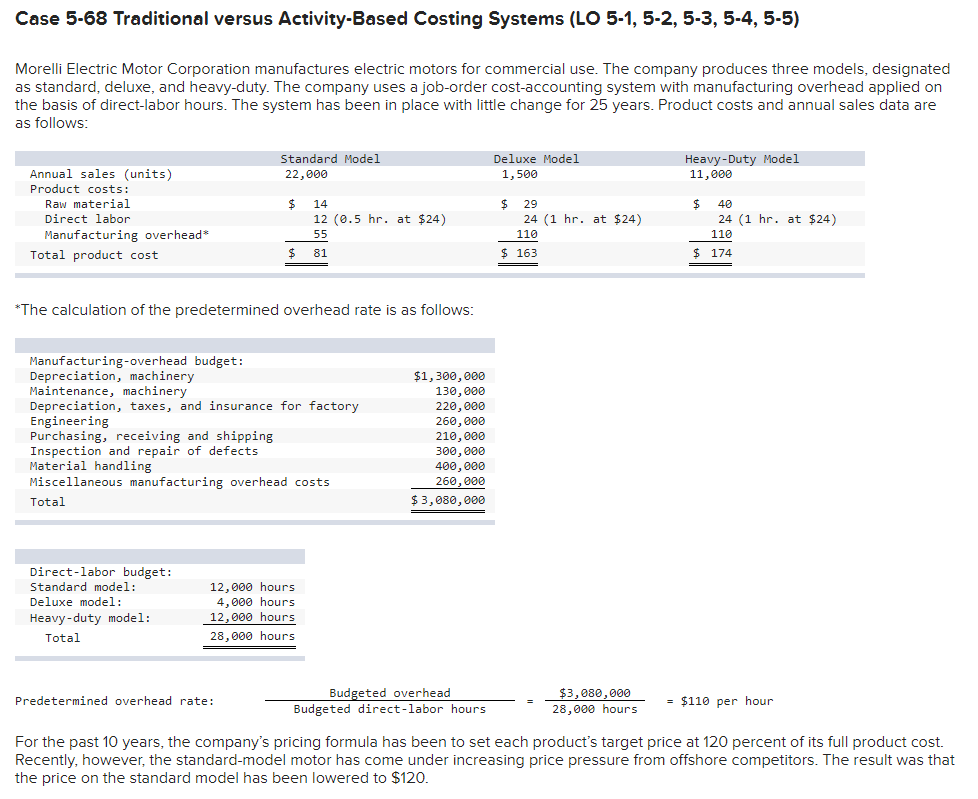Screen dimensions: 978x799
Task: Click the Manufacturing overhead* row label
Action: 127,235
